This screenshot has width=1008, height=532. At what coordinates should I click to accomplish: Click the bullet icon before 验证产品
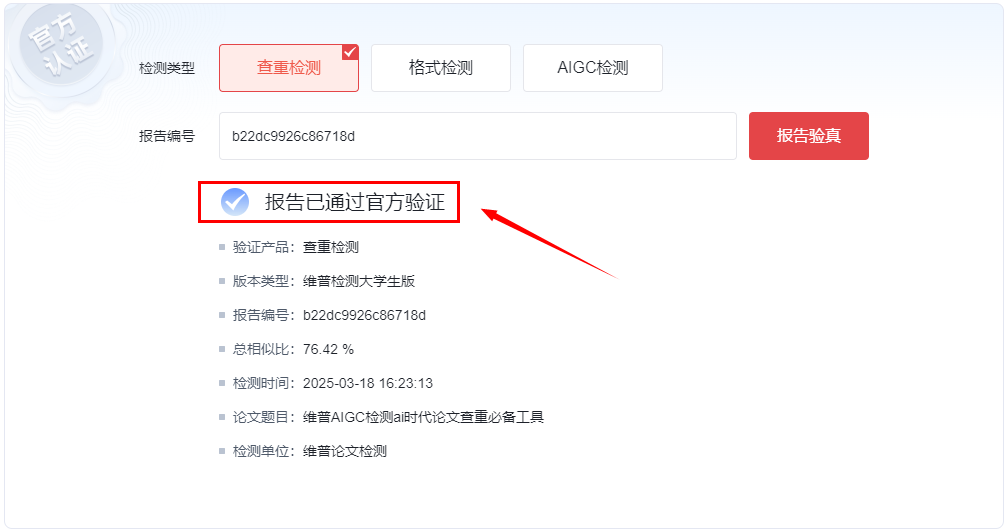pyautogui.click(x=222, y=247)
